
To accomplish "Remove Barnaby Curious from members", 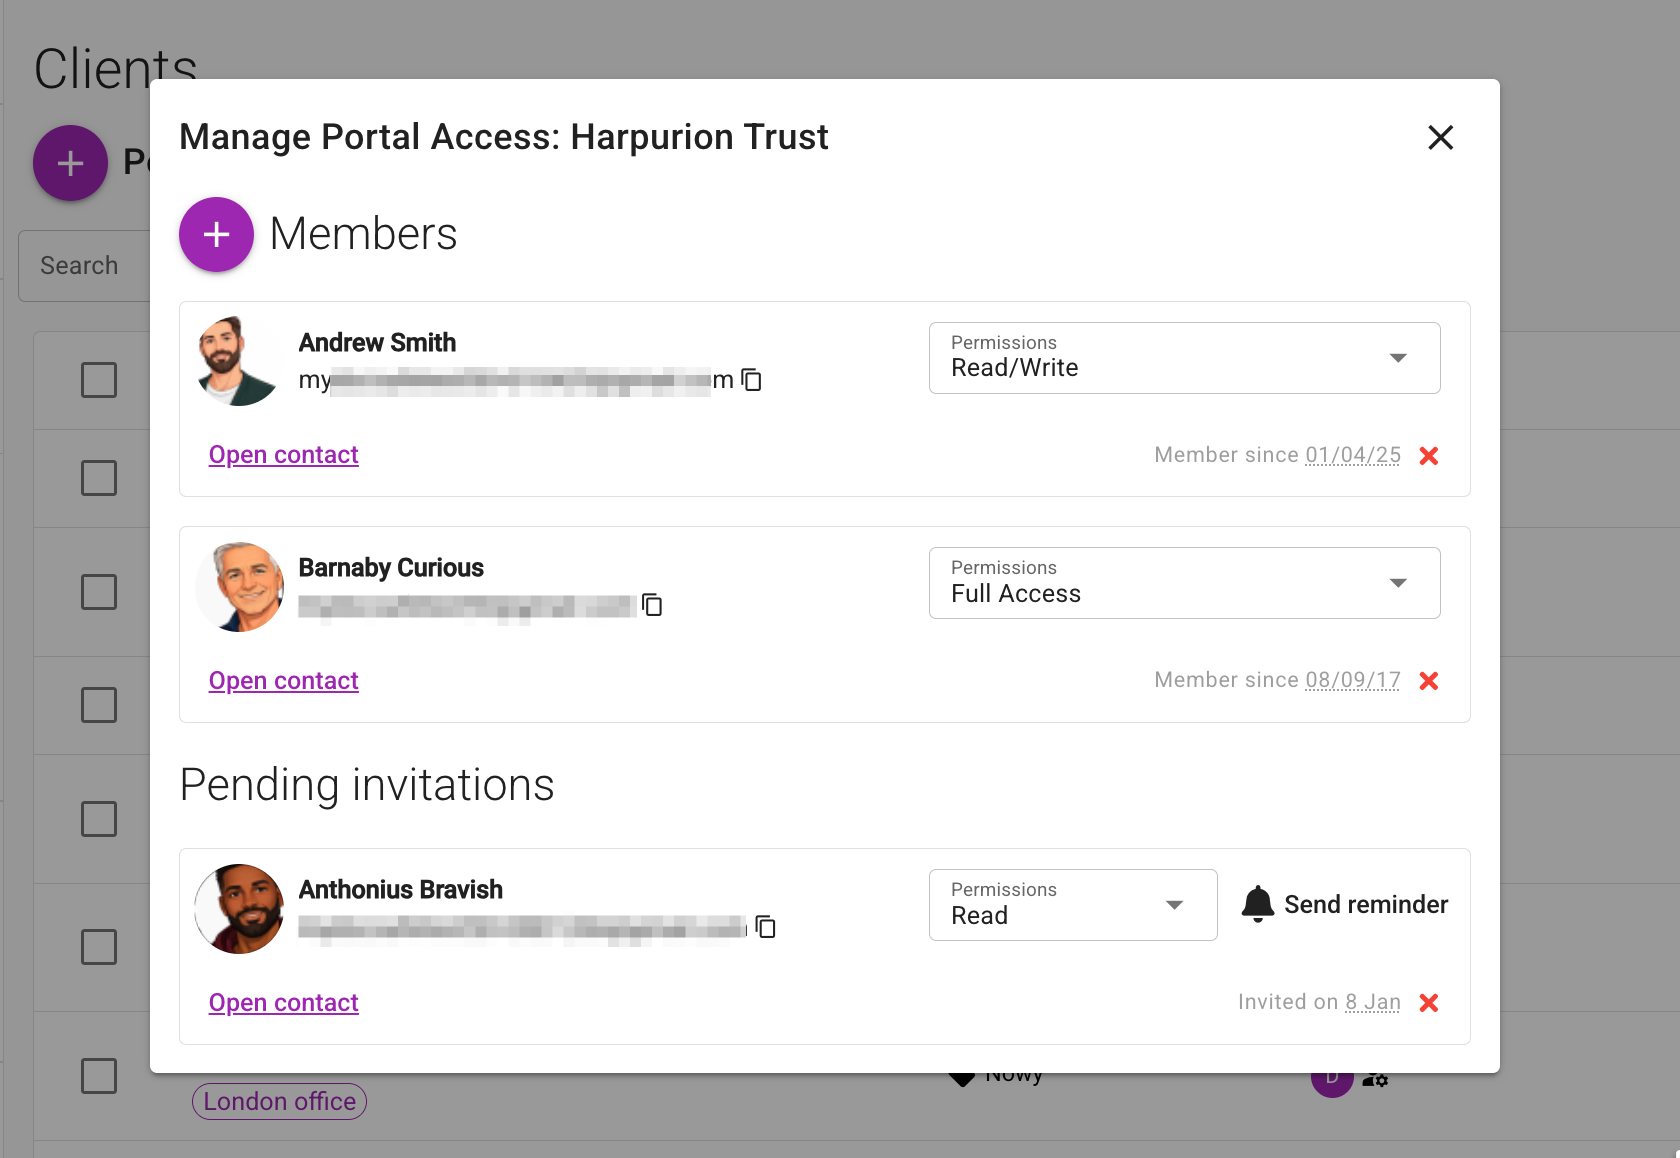I will pos(1429,680).
